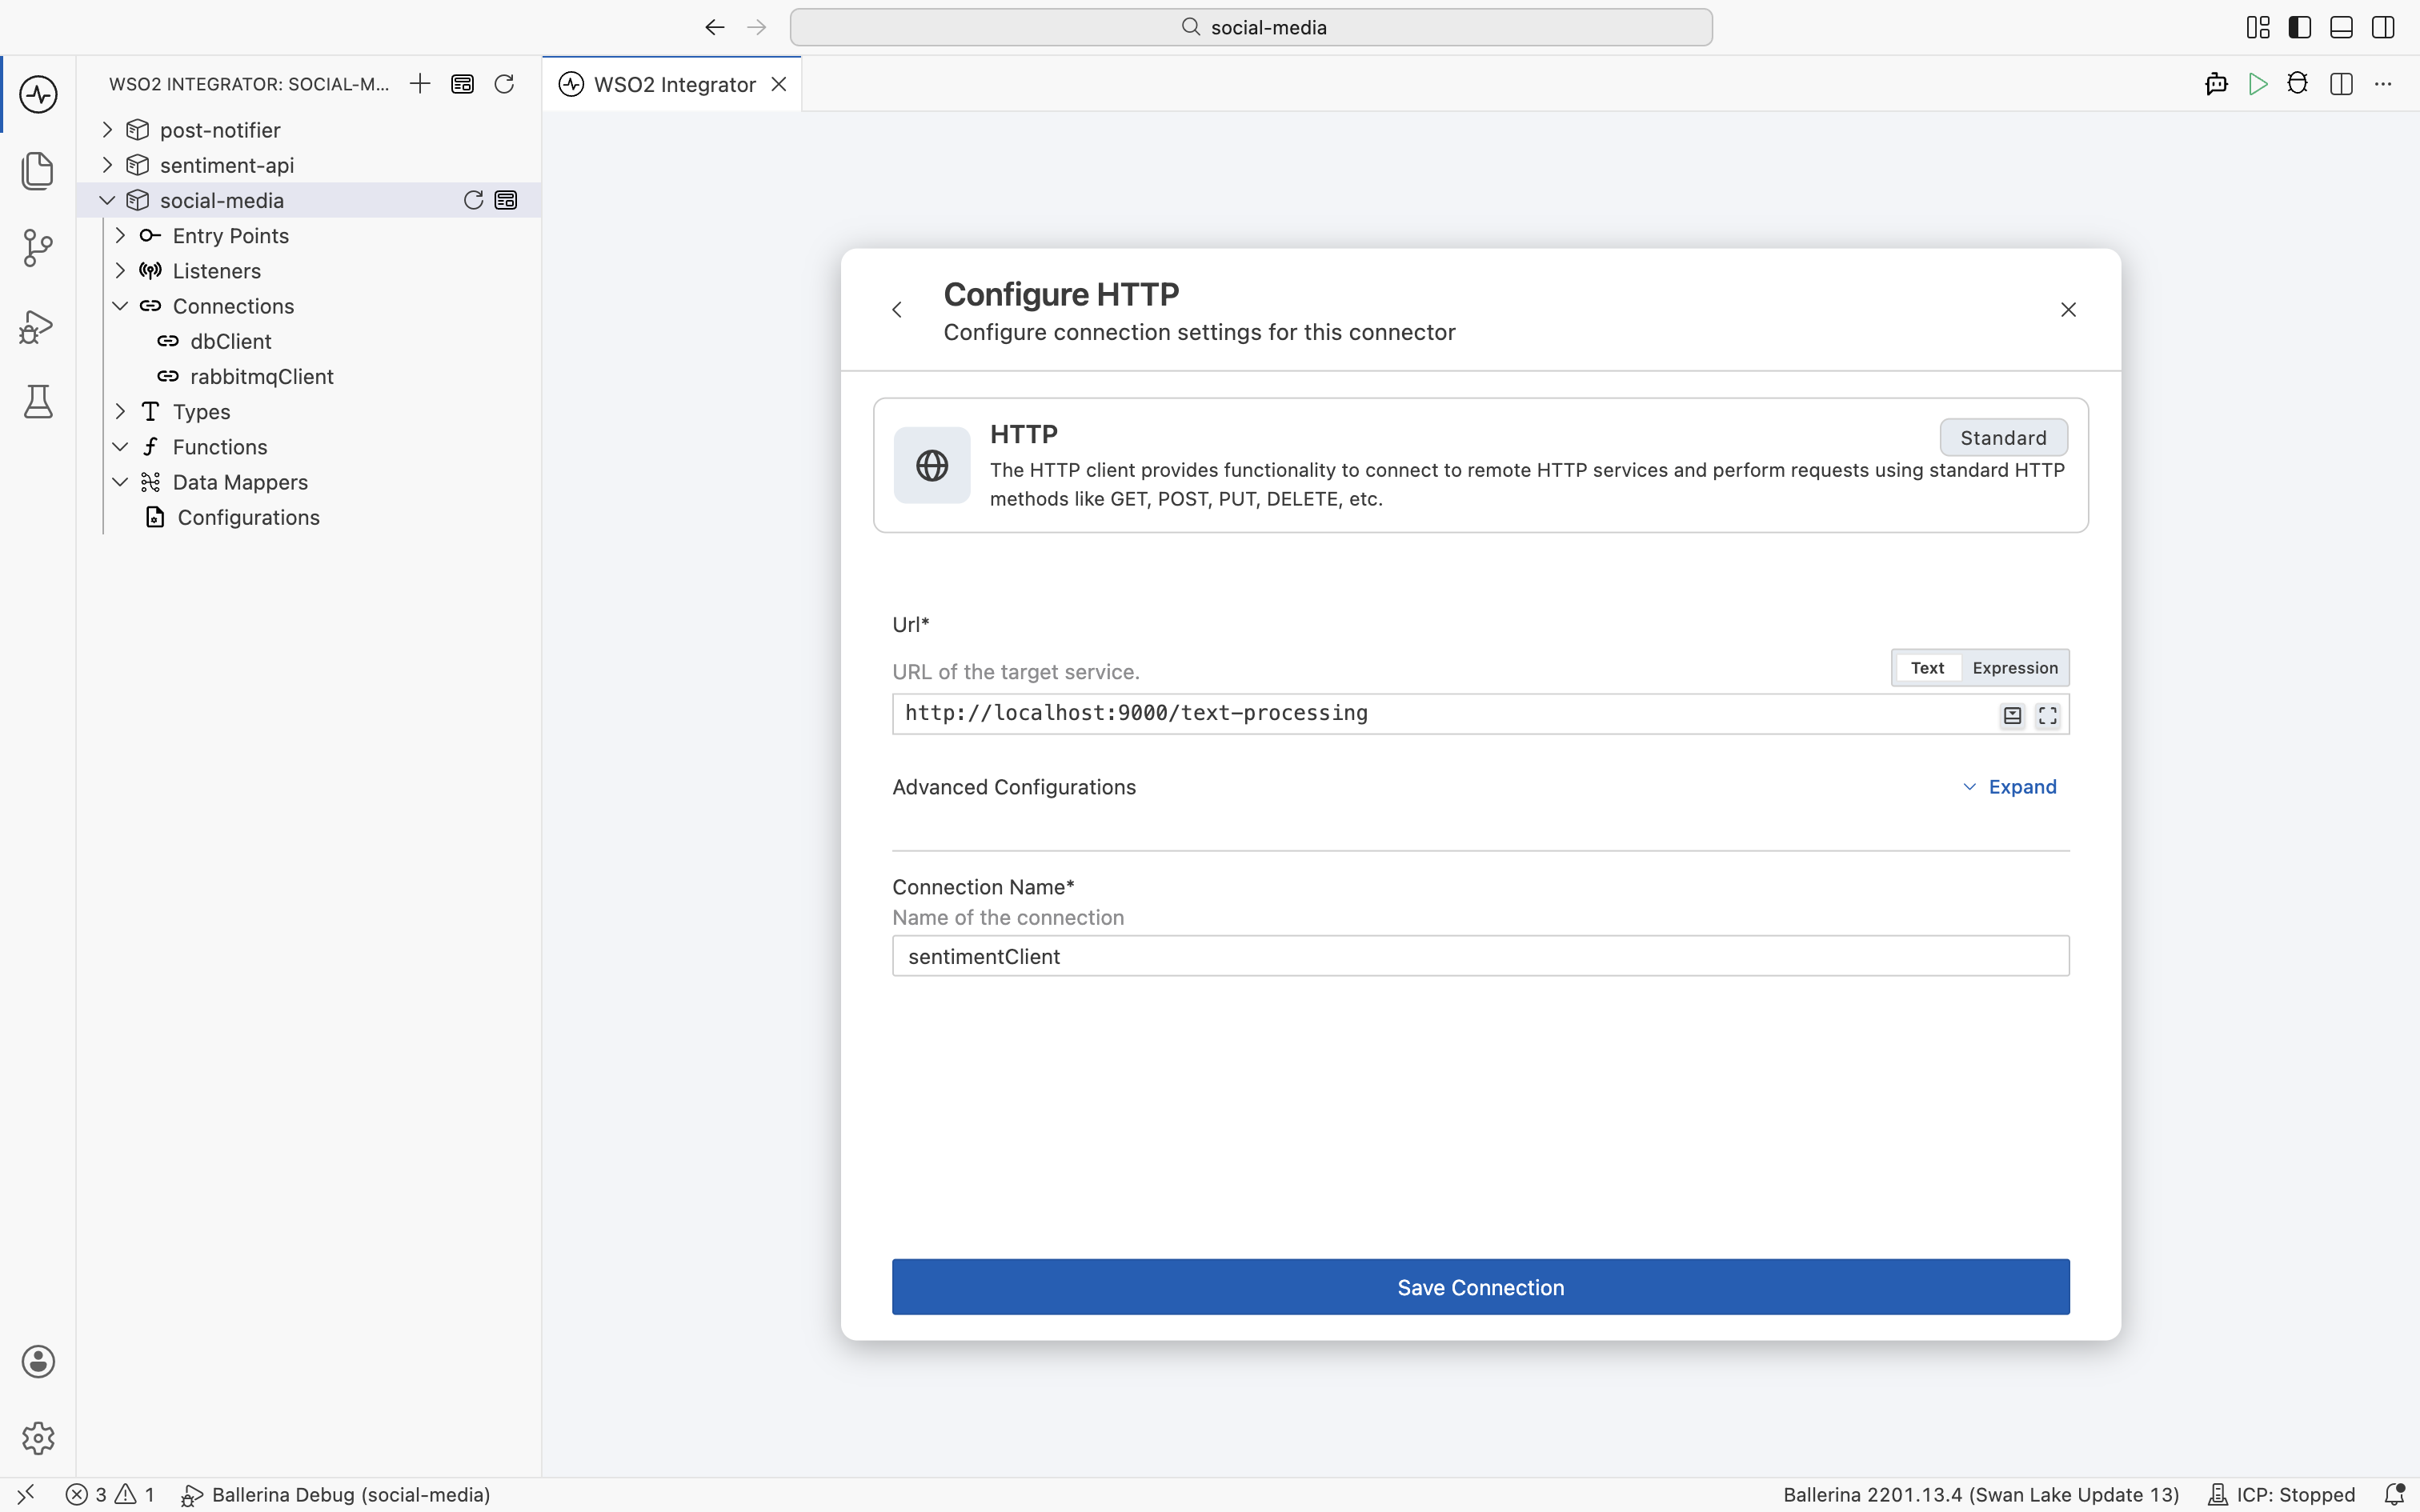
Task: Open the Testing flask icon
Action: [38, 402]
